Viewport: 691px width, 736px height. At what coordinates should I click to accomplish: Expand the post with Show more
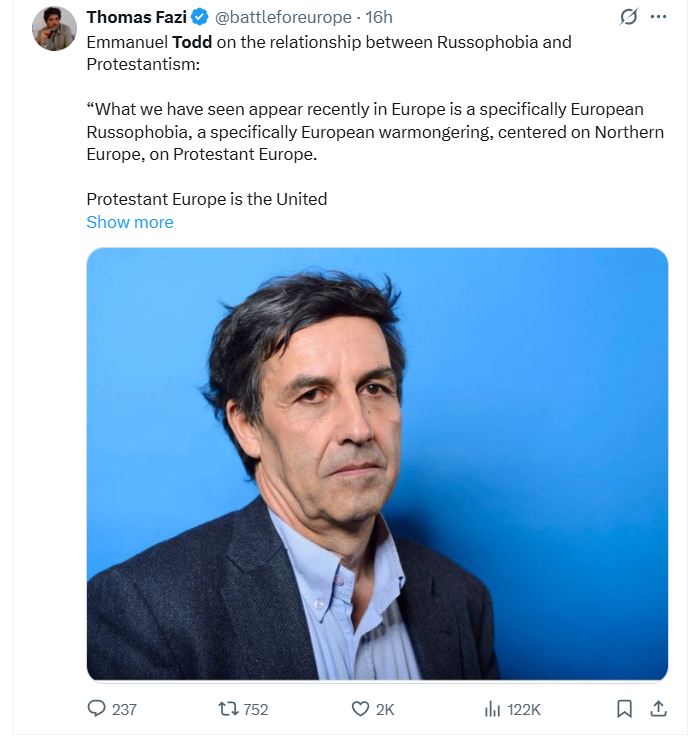click(x=130, y=222)
